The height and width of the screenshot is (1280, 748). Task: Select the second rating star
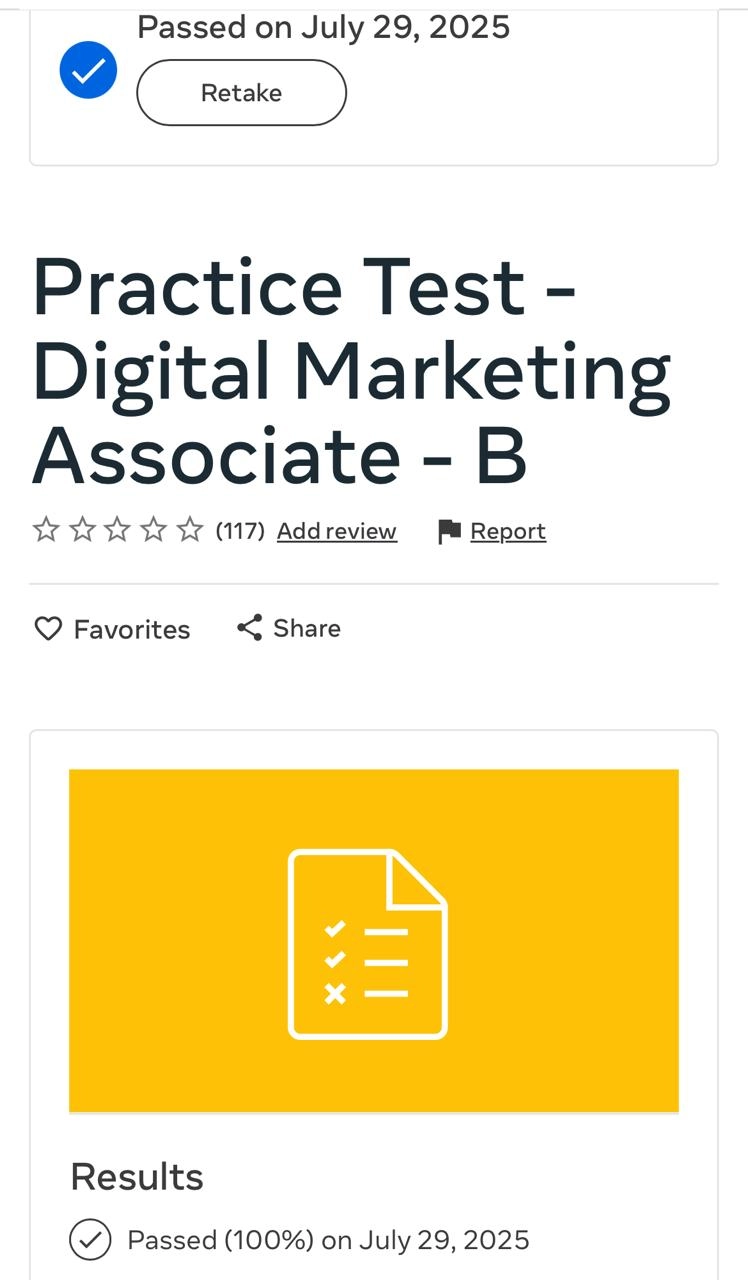(82, 530)
